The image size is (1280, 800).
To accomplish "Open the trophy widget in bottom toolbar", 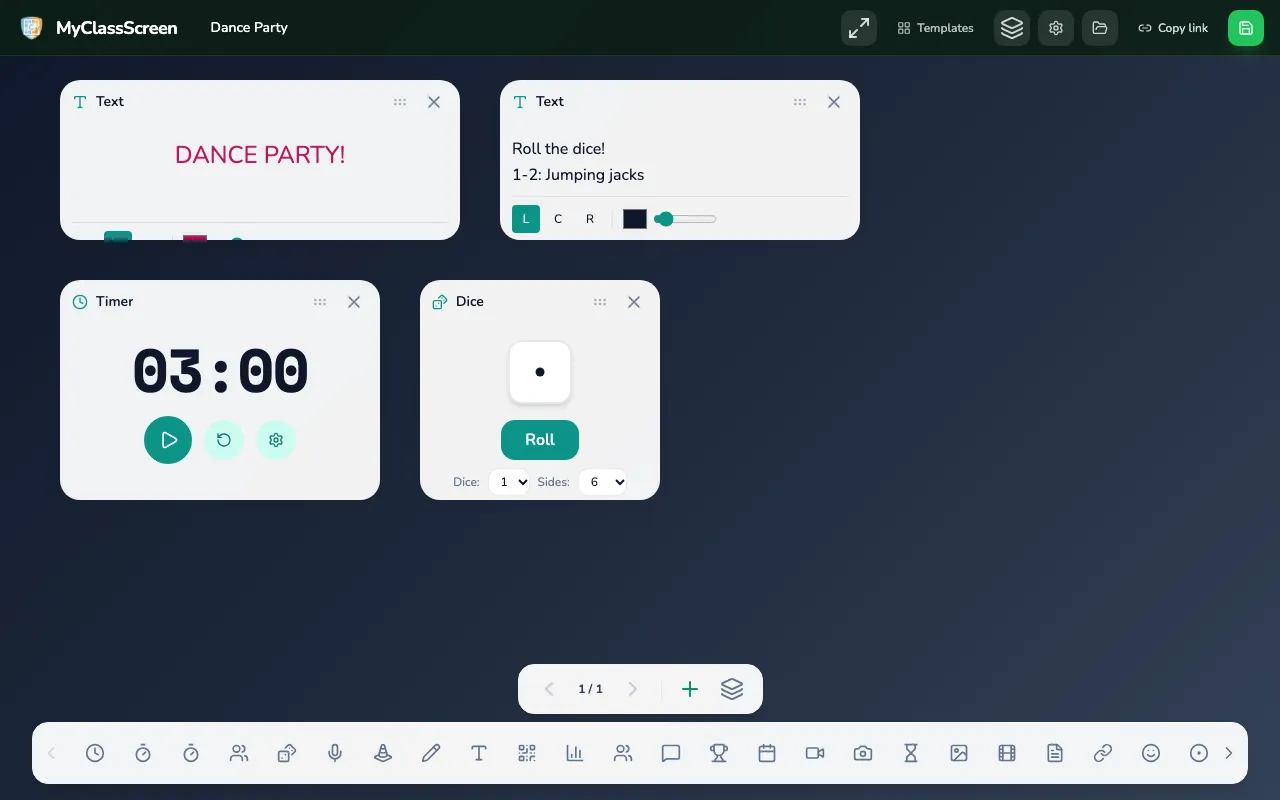I will coord(719,753).
